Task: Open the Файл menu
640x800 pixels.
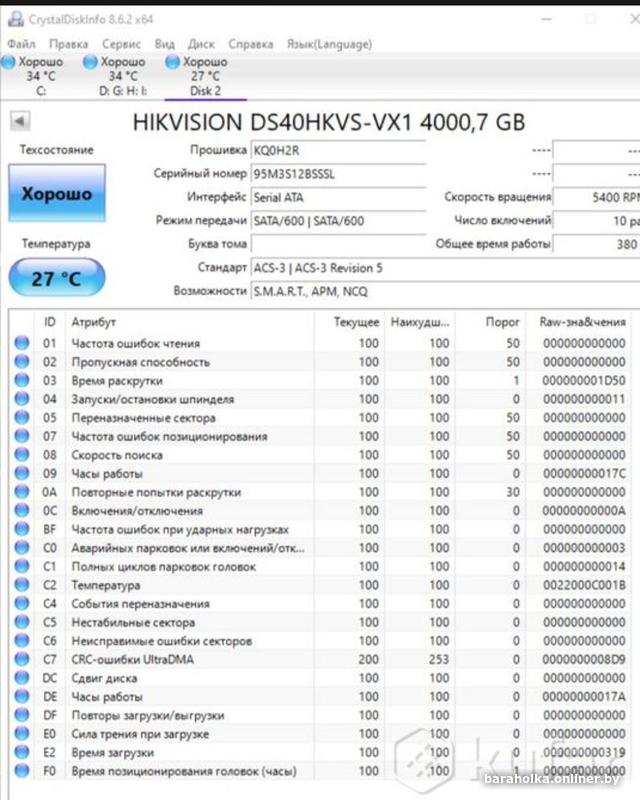Action: click(21, 44)
